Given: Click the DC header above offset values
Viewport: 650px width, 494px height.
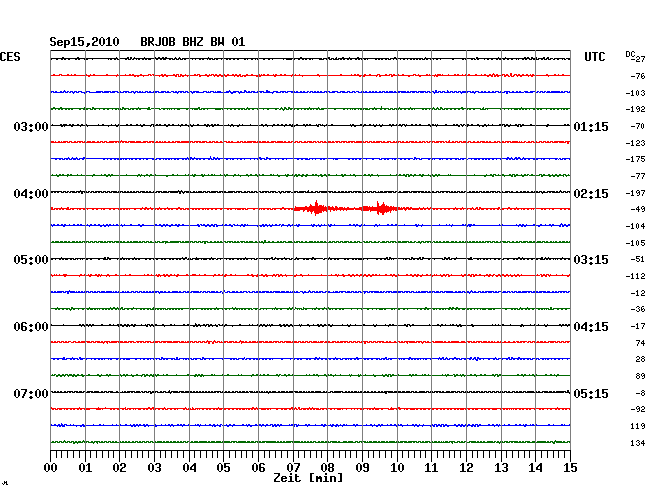Looking at the screenshot, I should coord(630,54).
